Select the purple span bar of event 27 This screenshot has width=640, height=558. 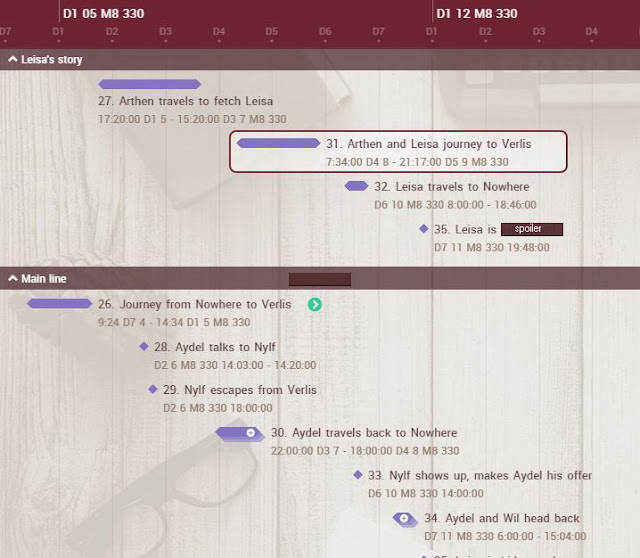[150, 84]
